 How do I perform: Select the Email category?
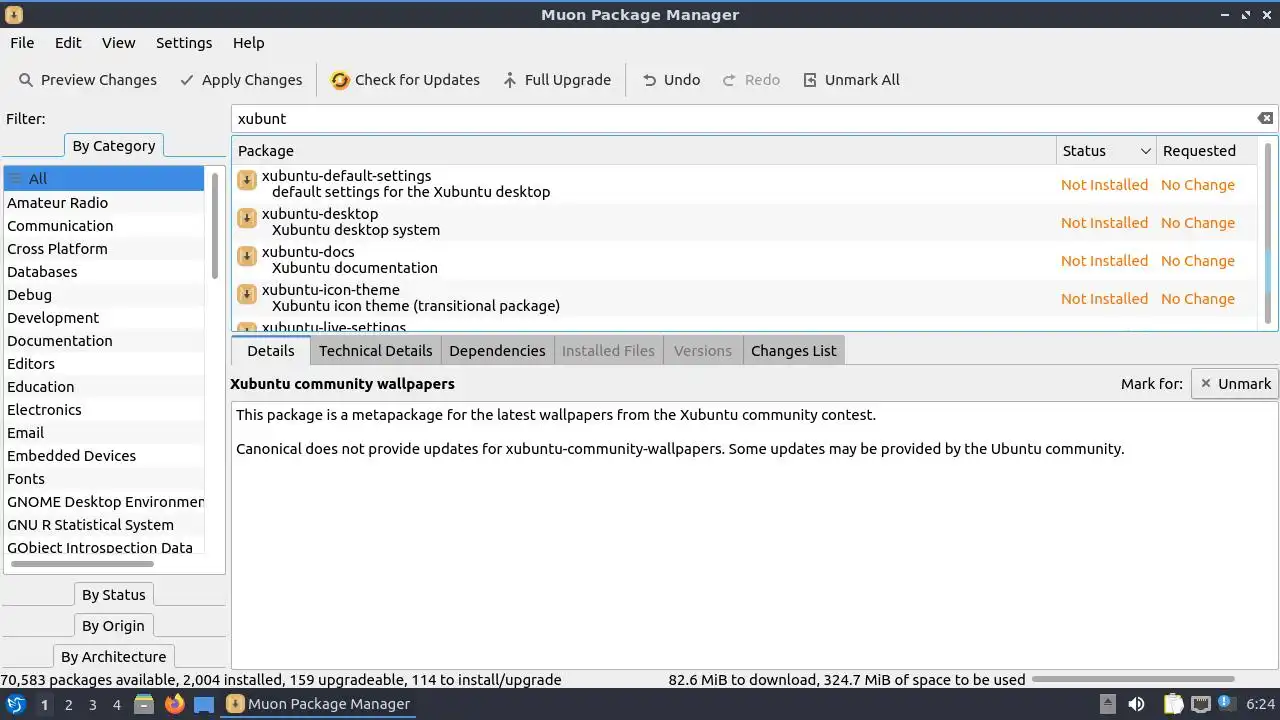[x=104, y=433]
